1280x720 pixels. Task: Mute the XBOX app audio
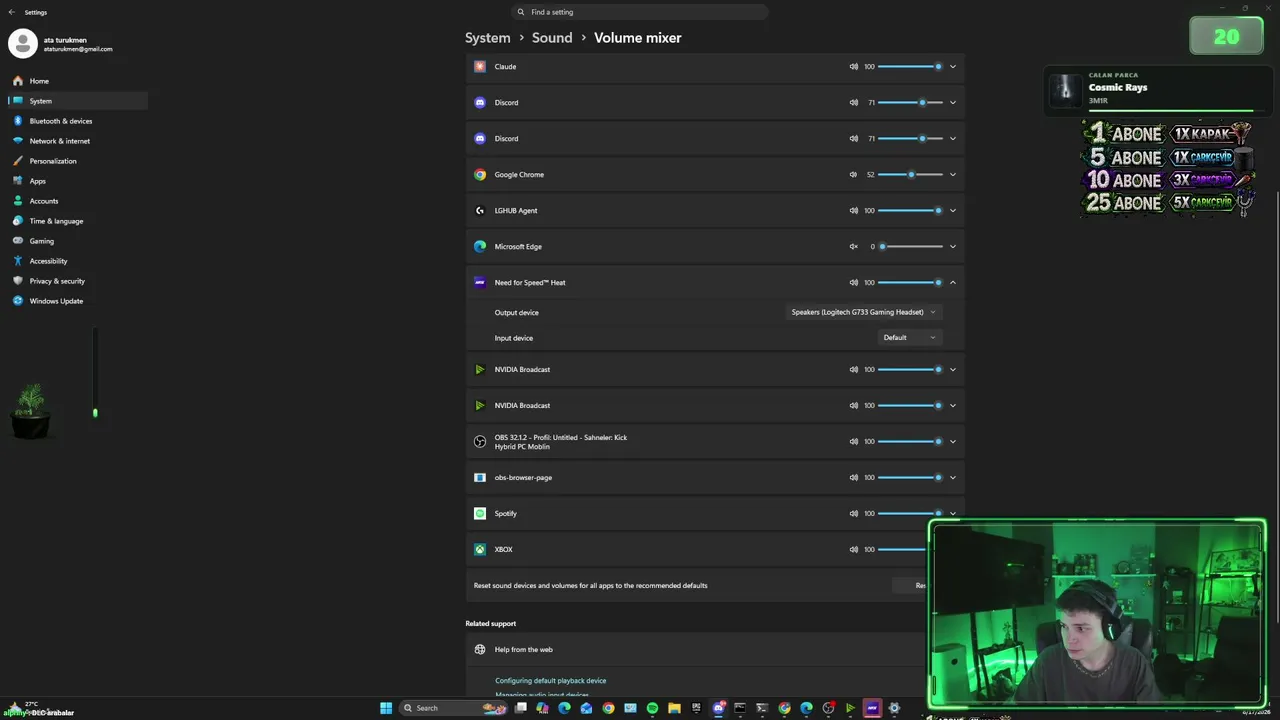coord(853,549)
